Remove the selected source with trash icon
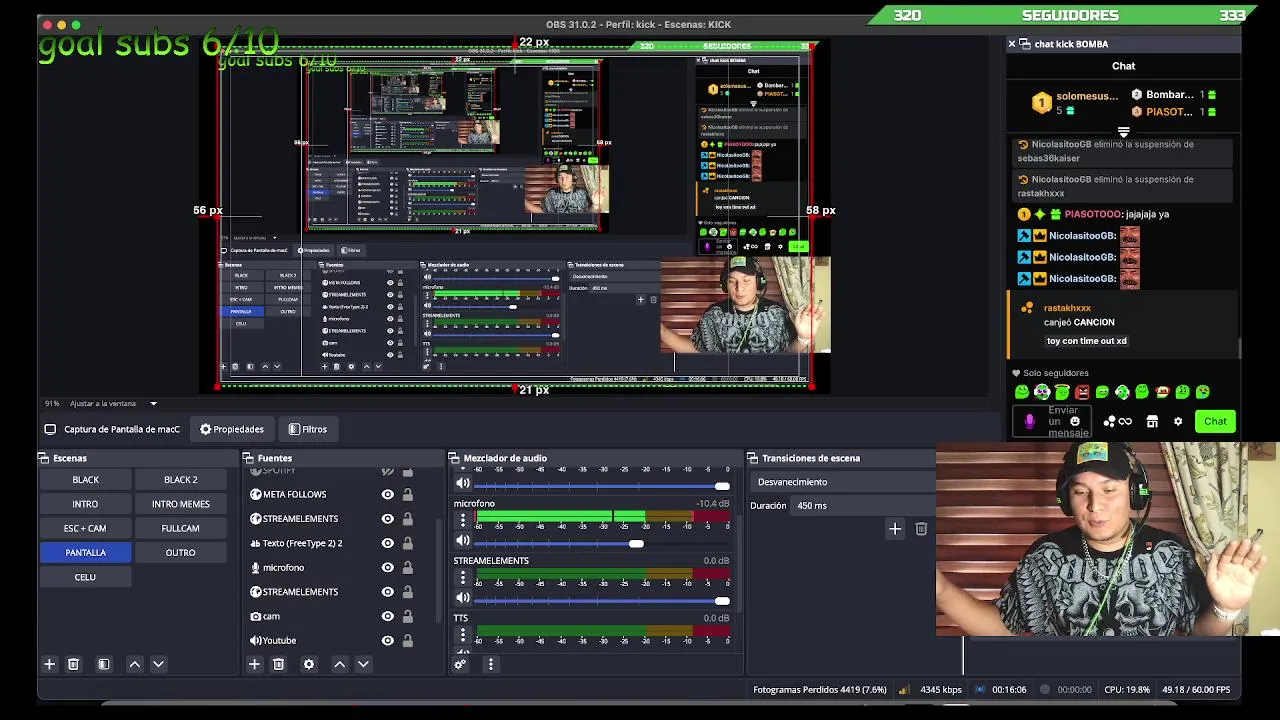 [279, 664]
